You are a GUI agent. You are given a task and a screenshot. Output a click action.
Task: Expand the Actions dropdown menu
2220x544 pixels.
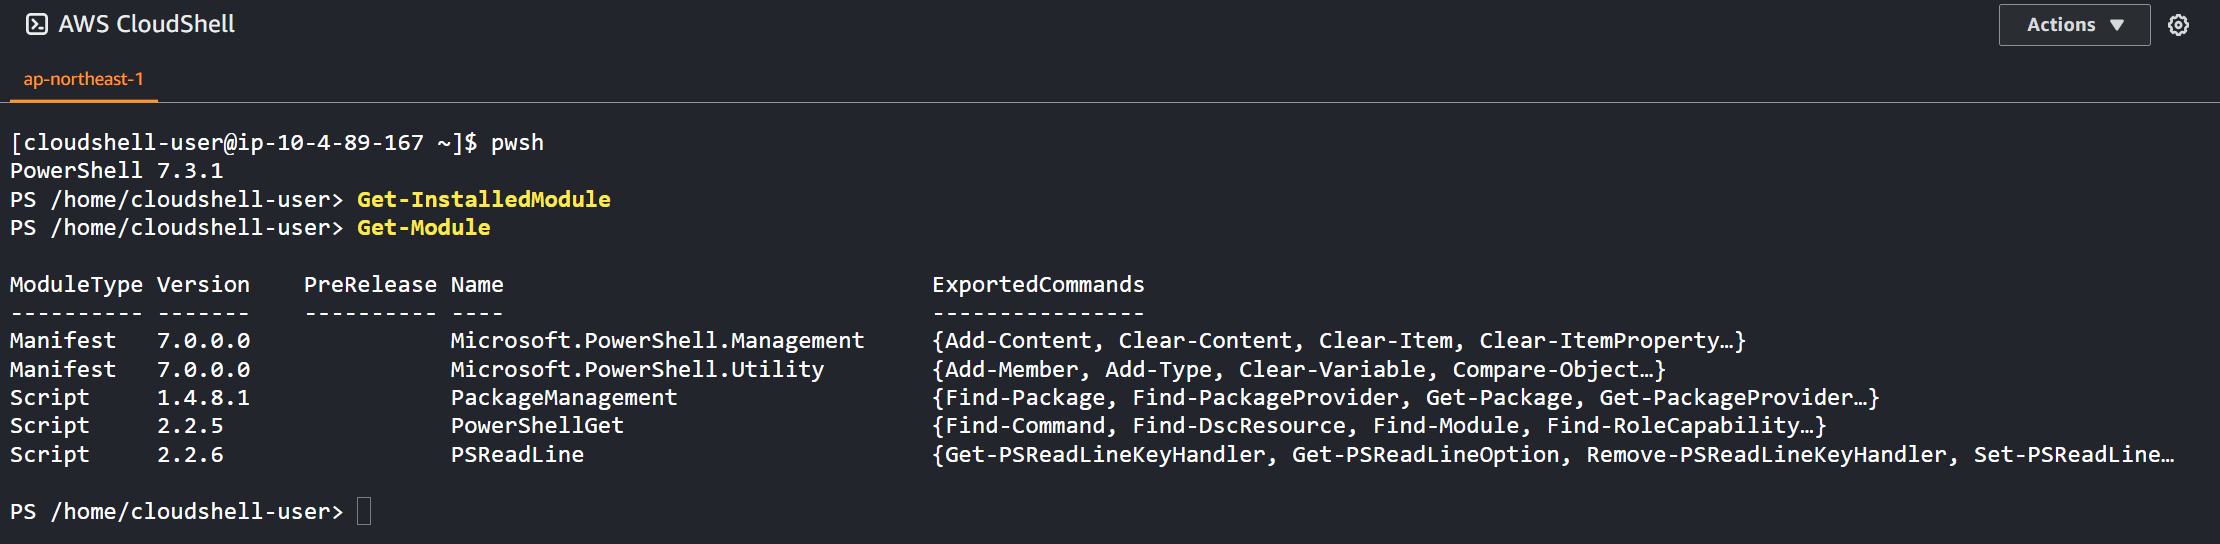pos(2074,25)
